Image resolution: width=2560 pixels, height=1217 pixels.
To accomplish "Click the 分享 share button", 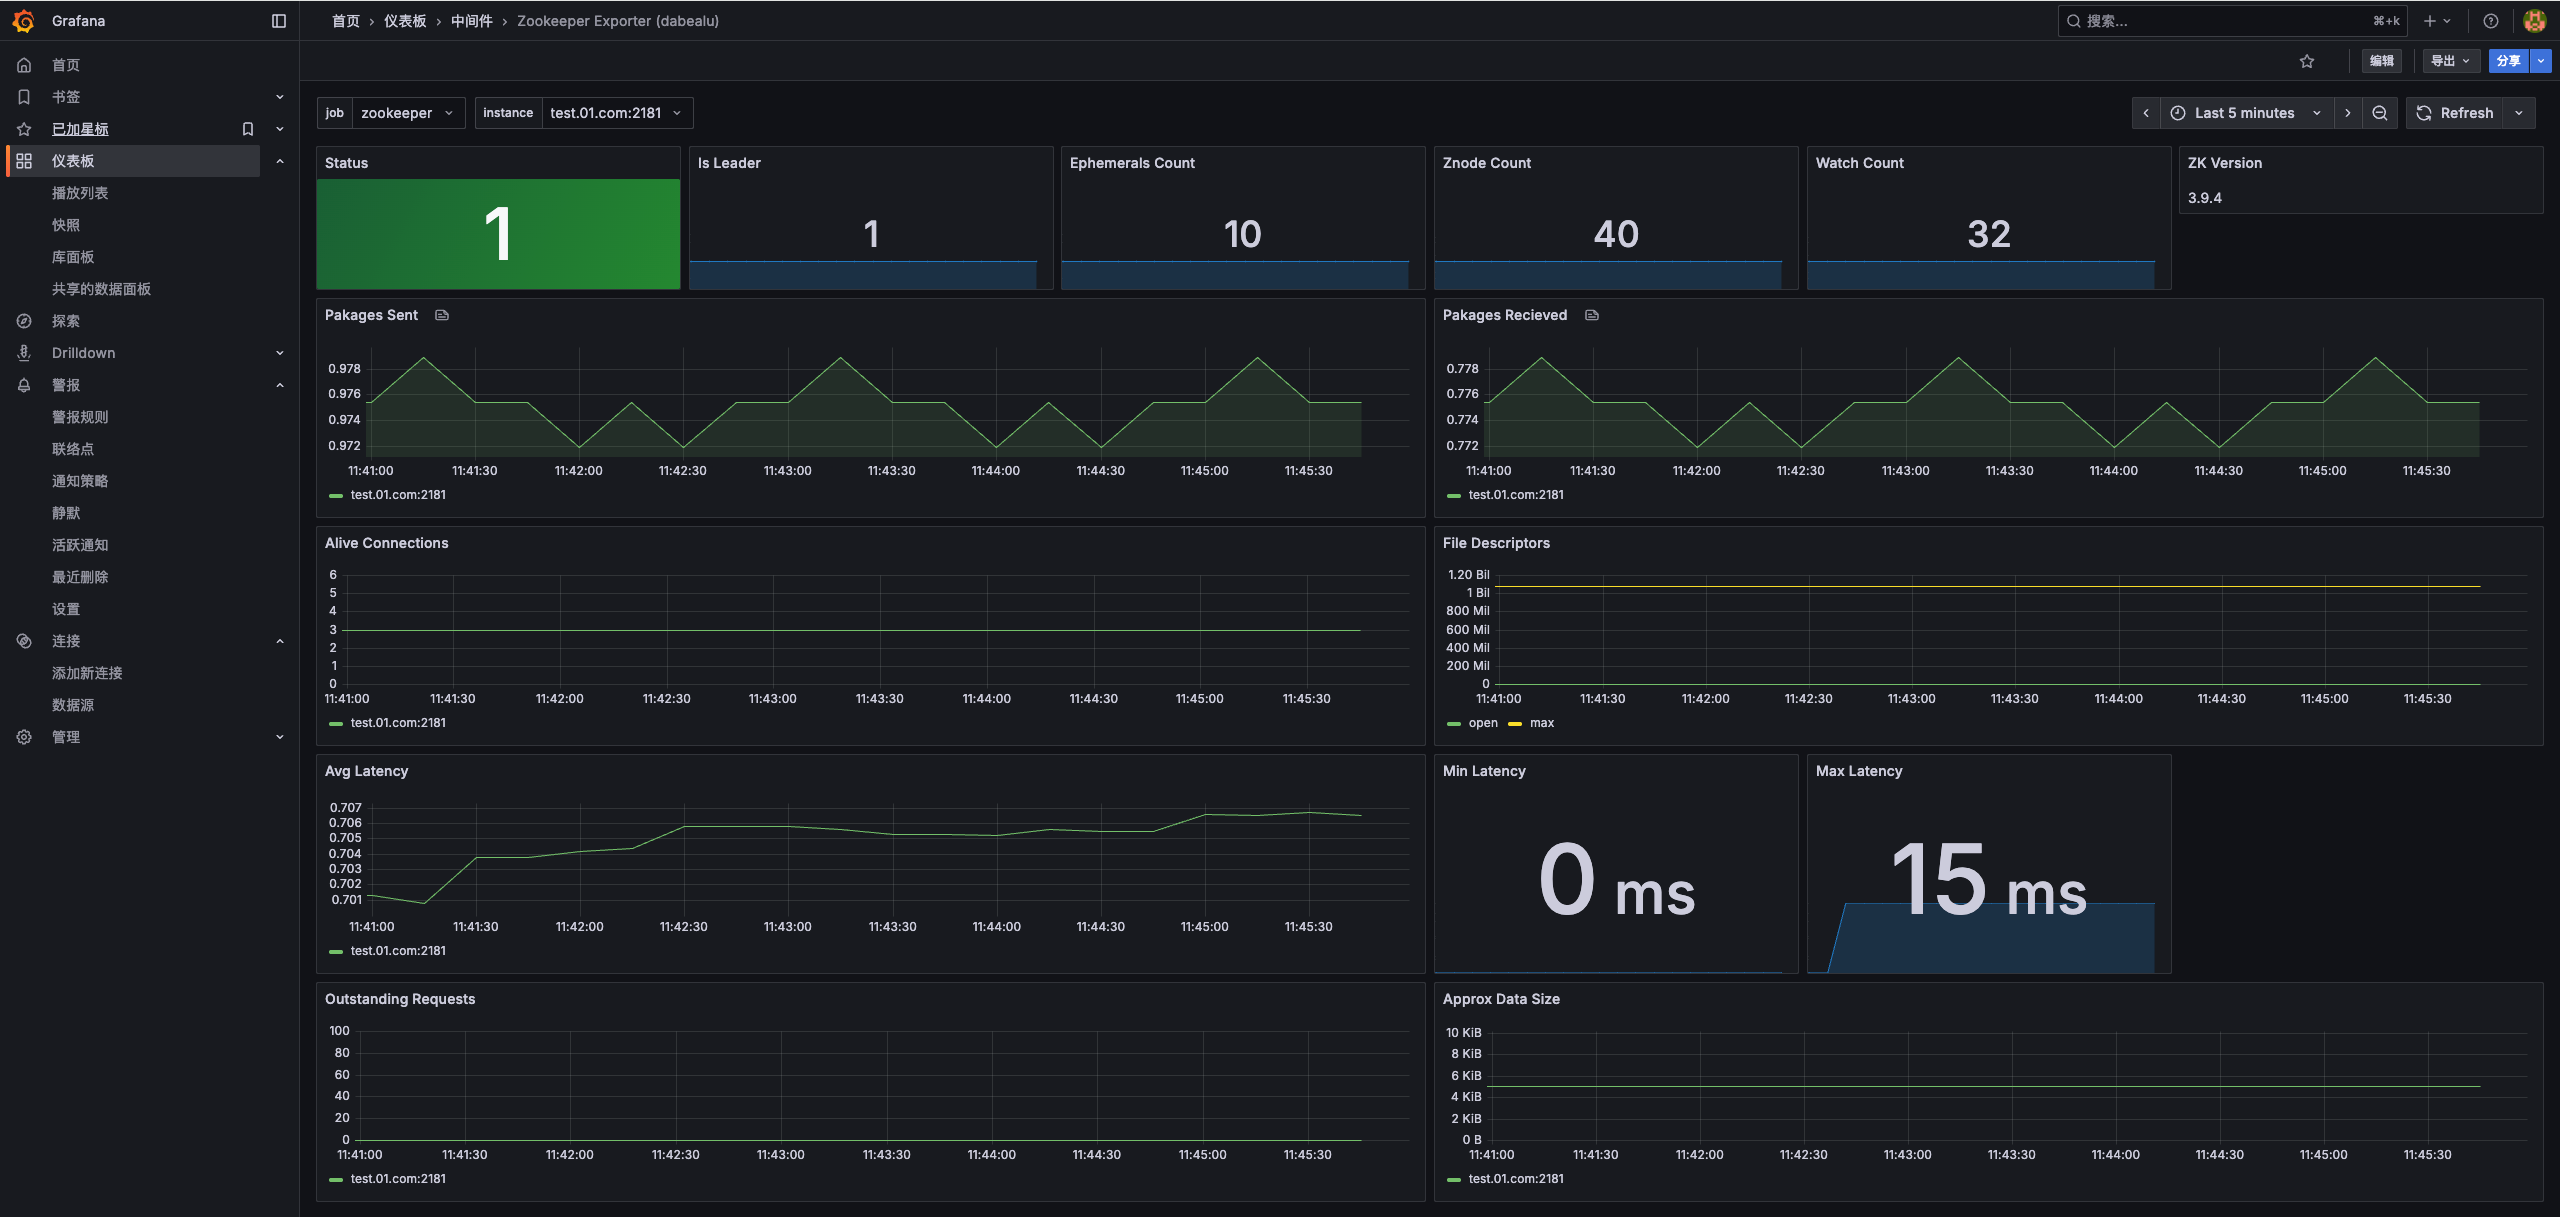I will 2509,61.
